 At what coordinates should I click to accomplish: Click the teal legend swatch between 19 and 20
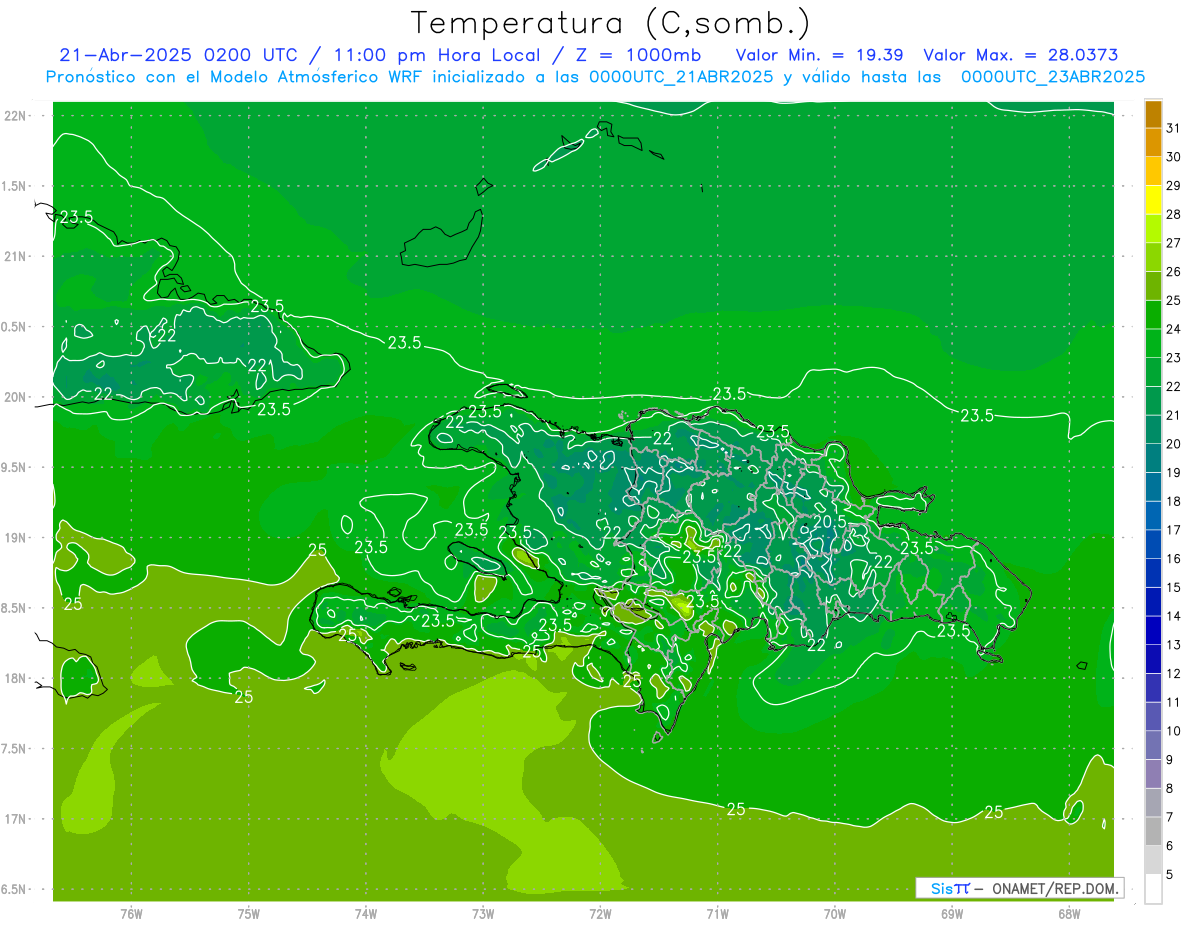(x=1153, y=458)
